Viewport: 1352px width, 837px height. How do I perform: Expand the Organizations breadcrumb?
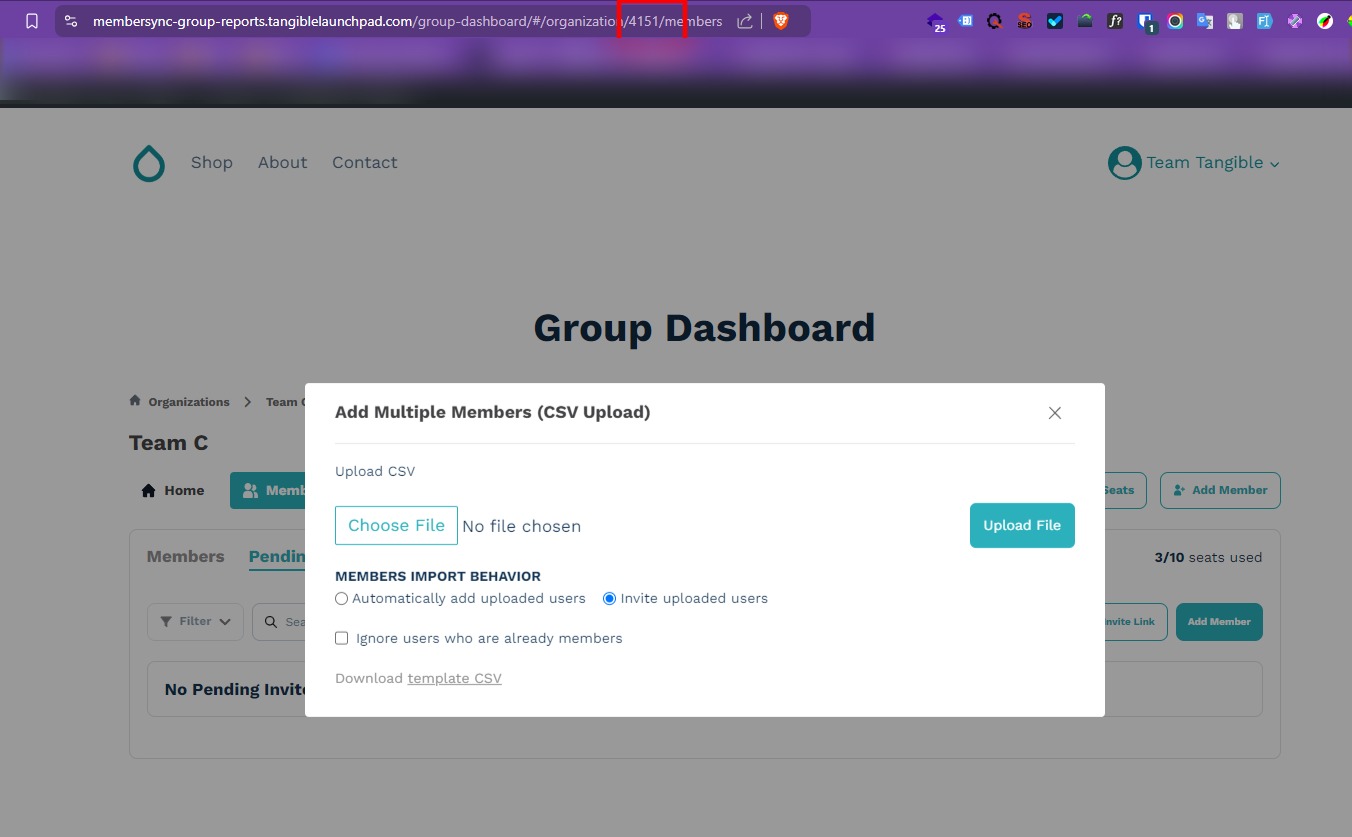[x=188, y=401]
